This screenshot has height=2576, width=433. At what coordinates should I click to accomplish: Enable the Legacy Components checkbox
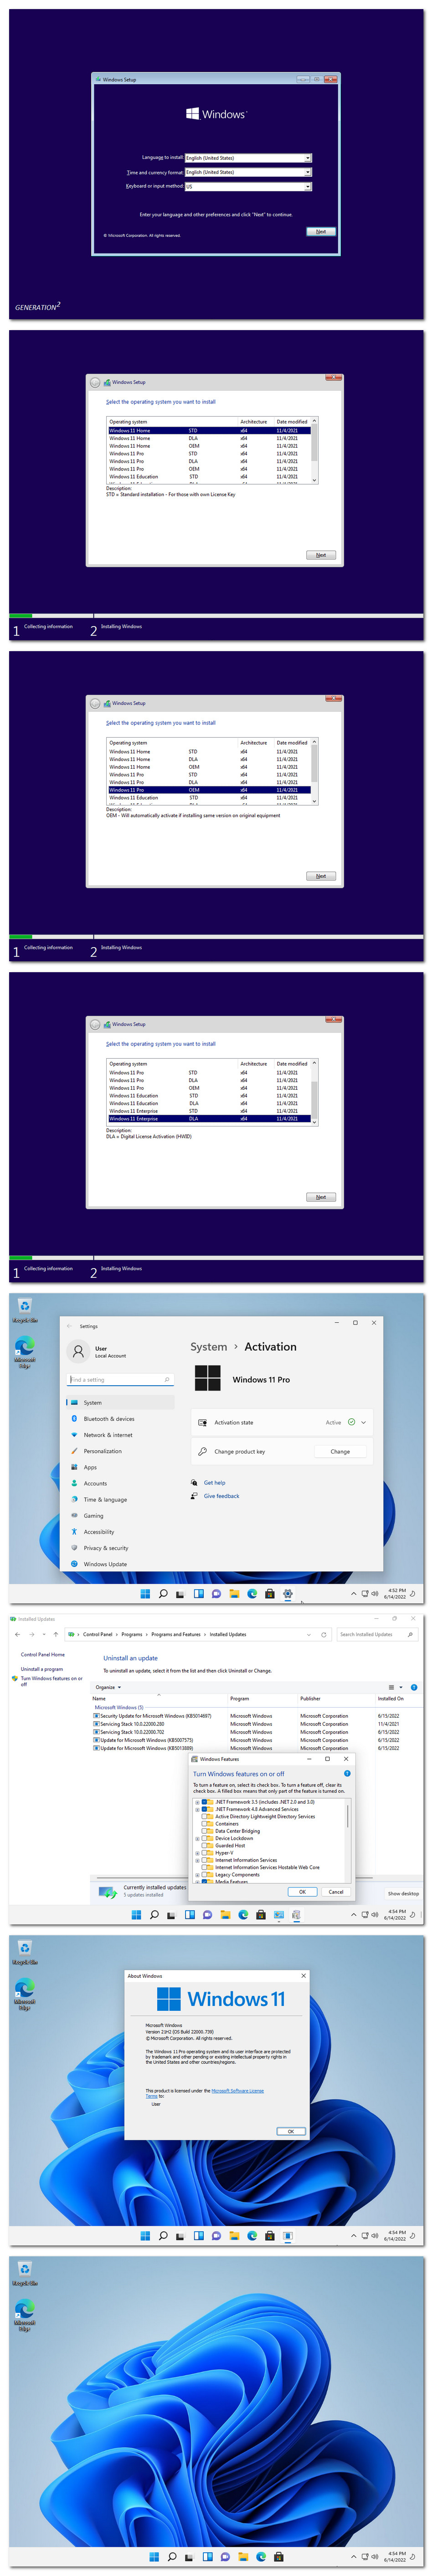(205, 1875)
